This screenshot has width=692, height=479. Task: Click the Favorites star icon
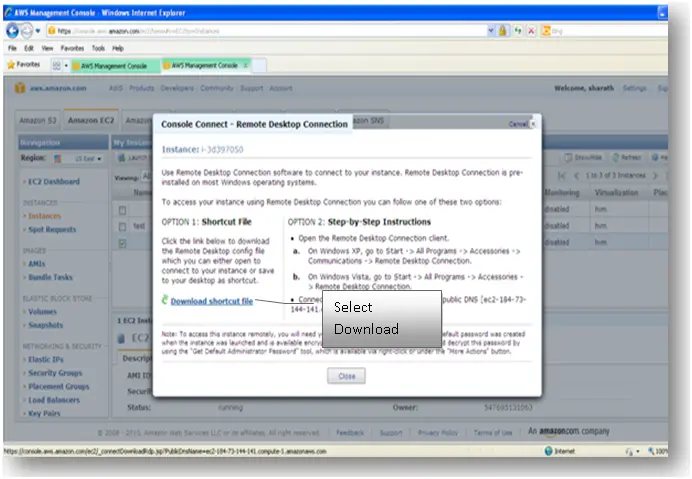11,65
